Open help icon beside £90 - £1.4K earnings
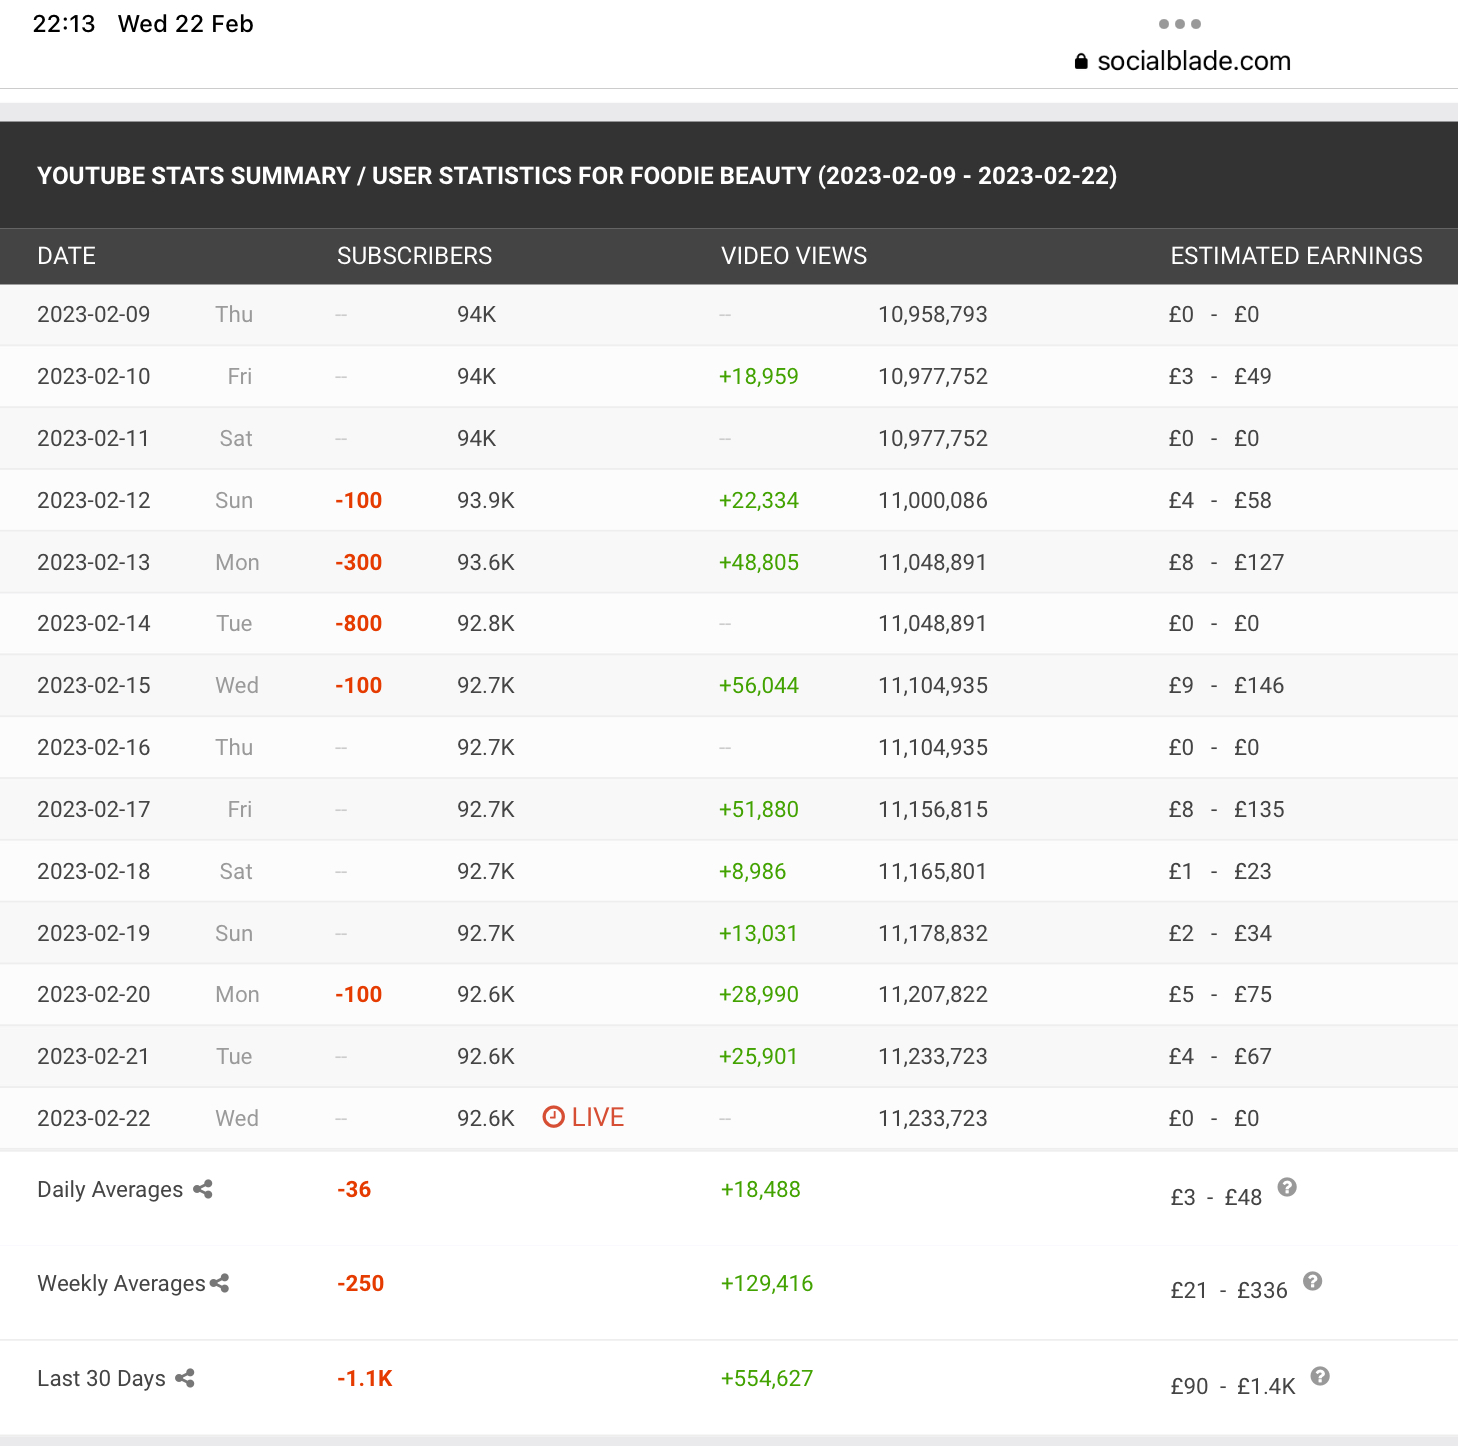1458x1446 pixels. click(1320, 1376)
